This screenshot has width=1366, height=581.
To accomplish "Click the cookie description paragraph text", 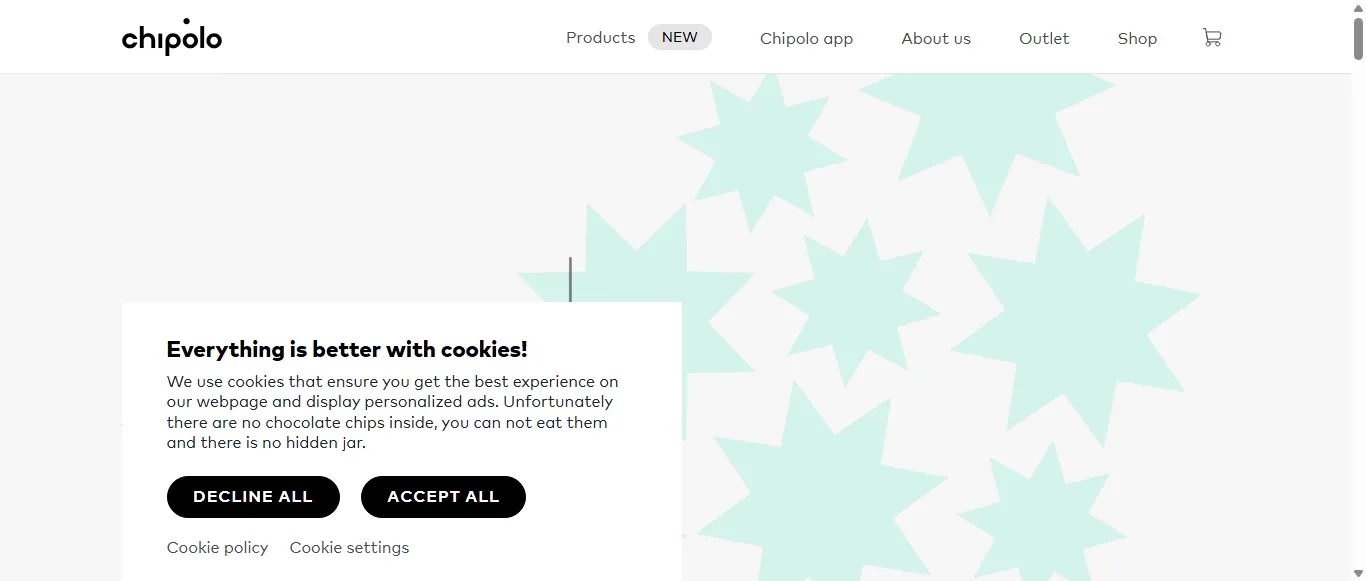I will tap(392, 412).
